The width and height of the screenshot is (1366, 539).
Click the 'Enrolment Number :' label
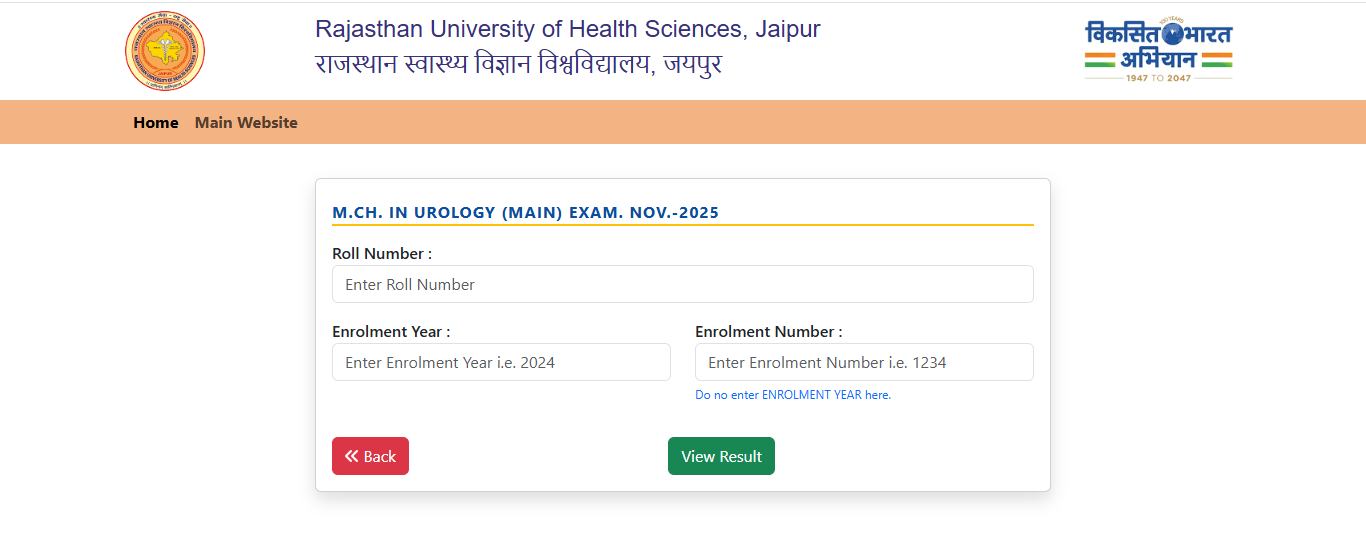tap(769, 332)
